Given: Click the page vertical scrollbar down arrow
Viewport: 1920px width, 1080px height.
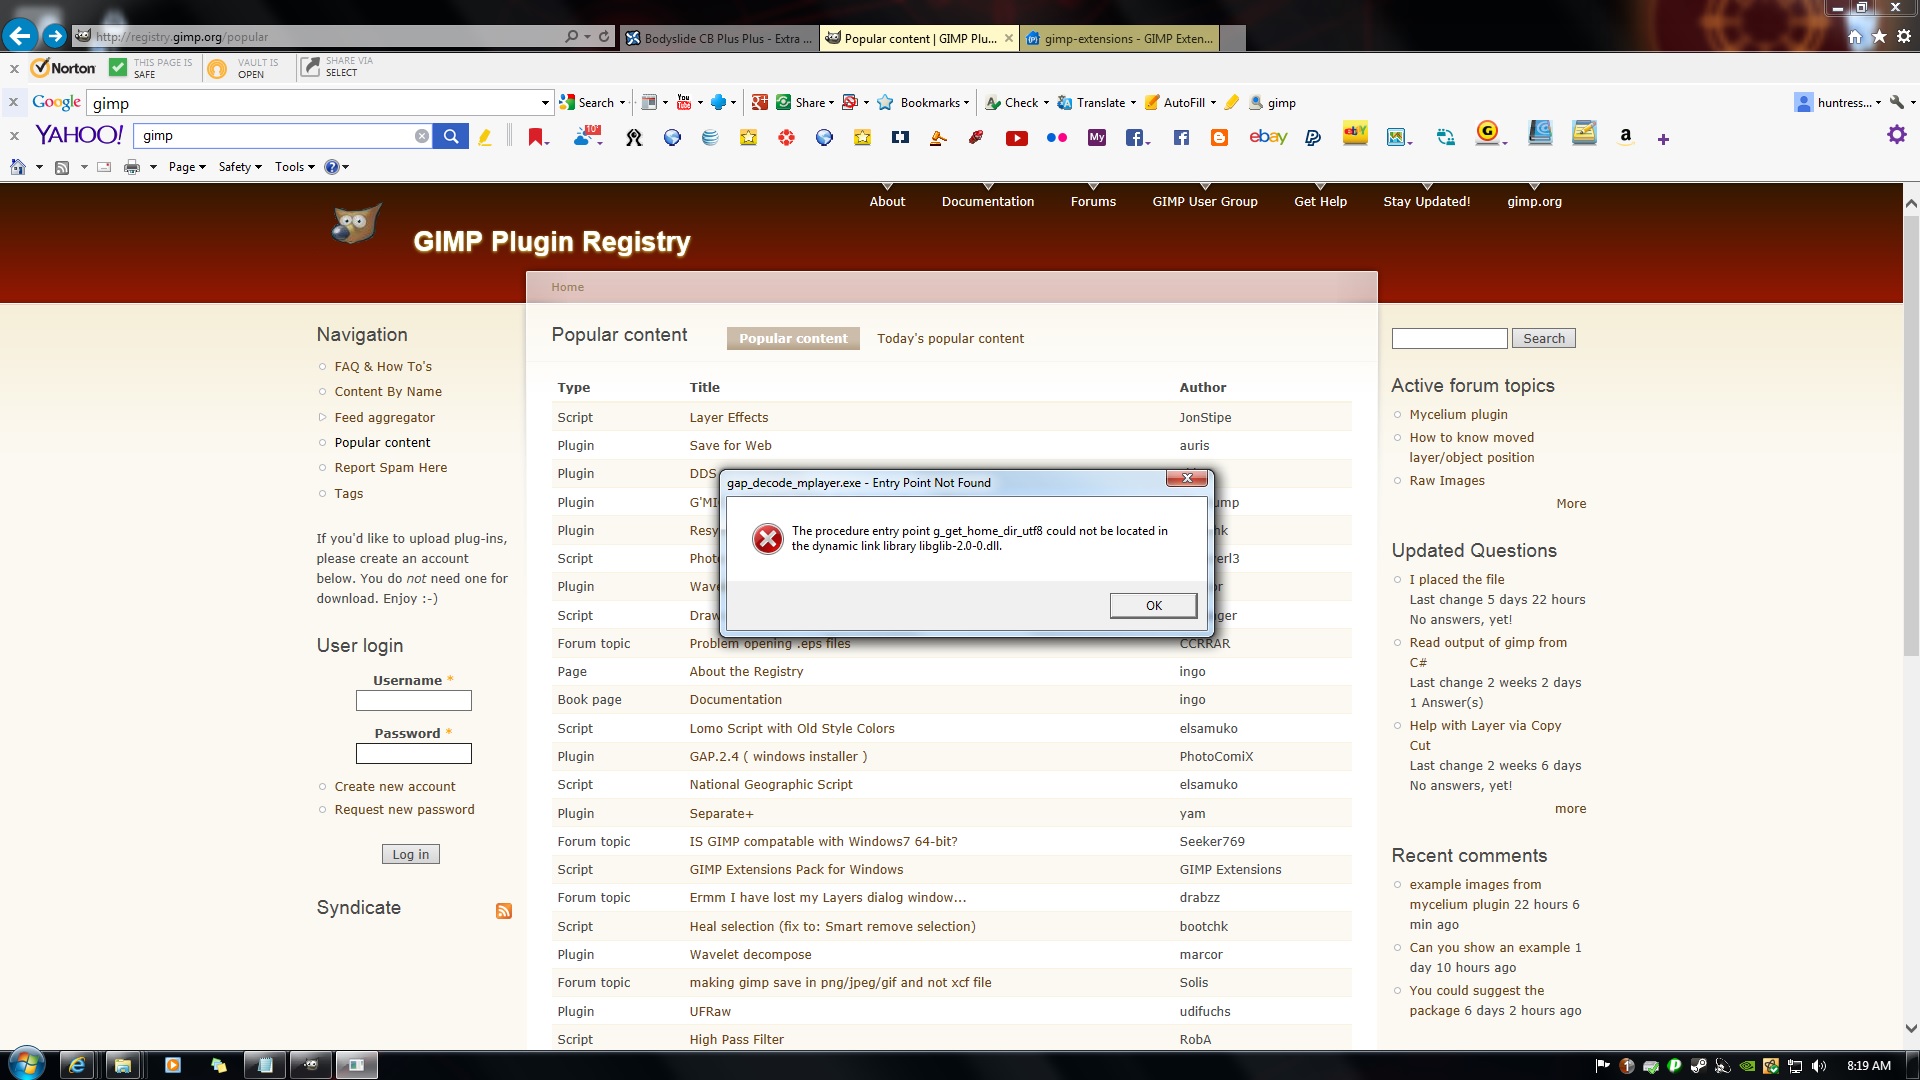Looking at the screenshot, I should click(1911, 1028).
